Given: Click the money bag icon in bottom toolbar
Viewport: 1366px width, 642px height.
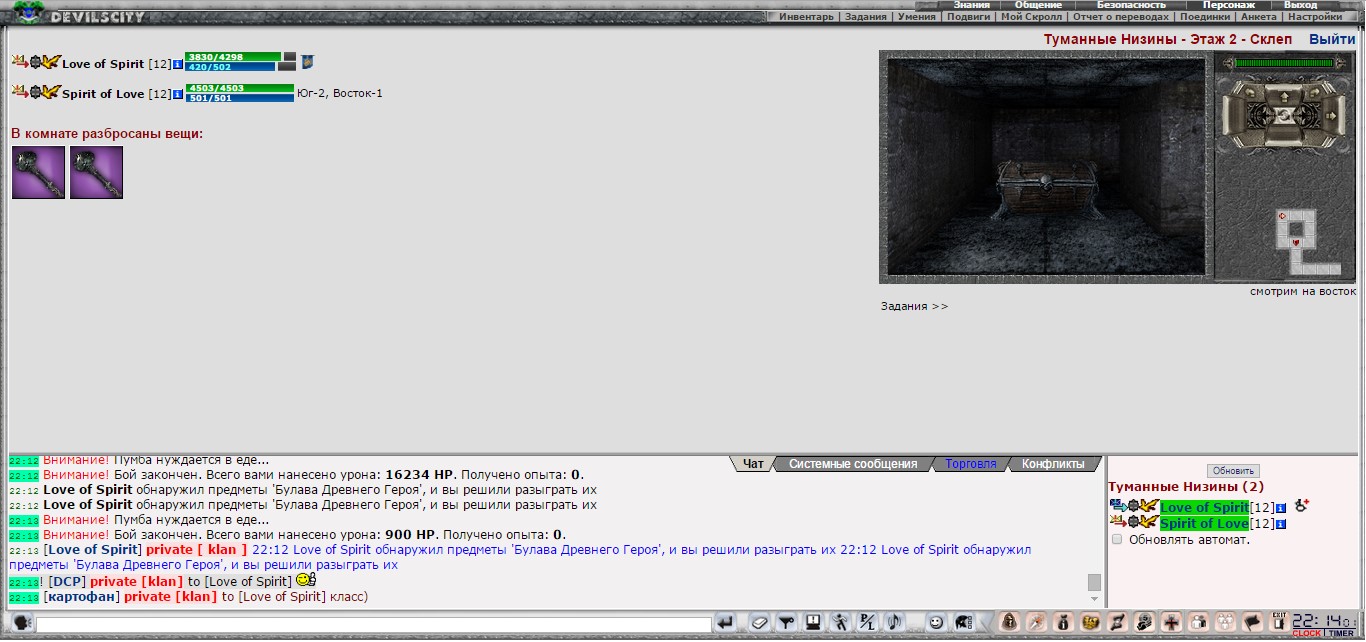Looking at the screenshot, I should pyautogui.click(x=1063, y=622).
